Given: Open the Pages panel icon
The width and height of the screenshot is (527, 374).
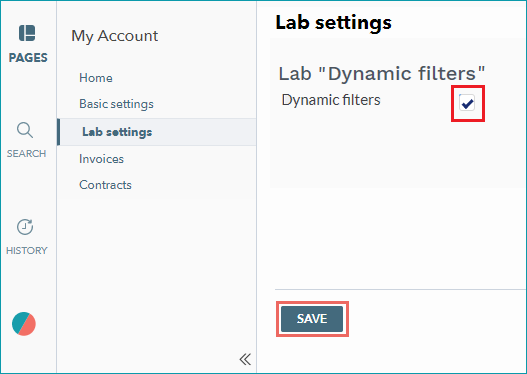Looking at the screenshot, I should tap(27, 33).
